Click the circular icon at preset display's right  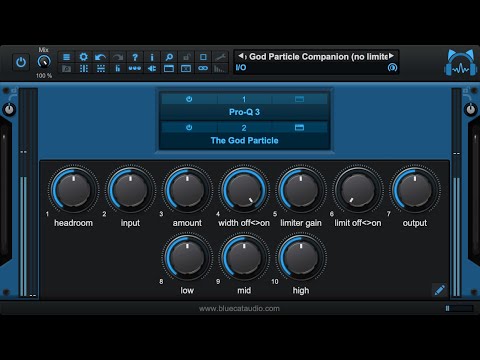(x=392, y=68)
